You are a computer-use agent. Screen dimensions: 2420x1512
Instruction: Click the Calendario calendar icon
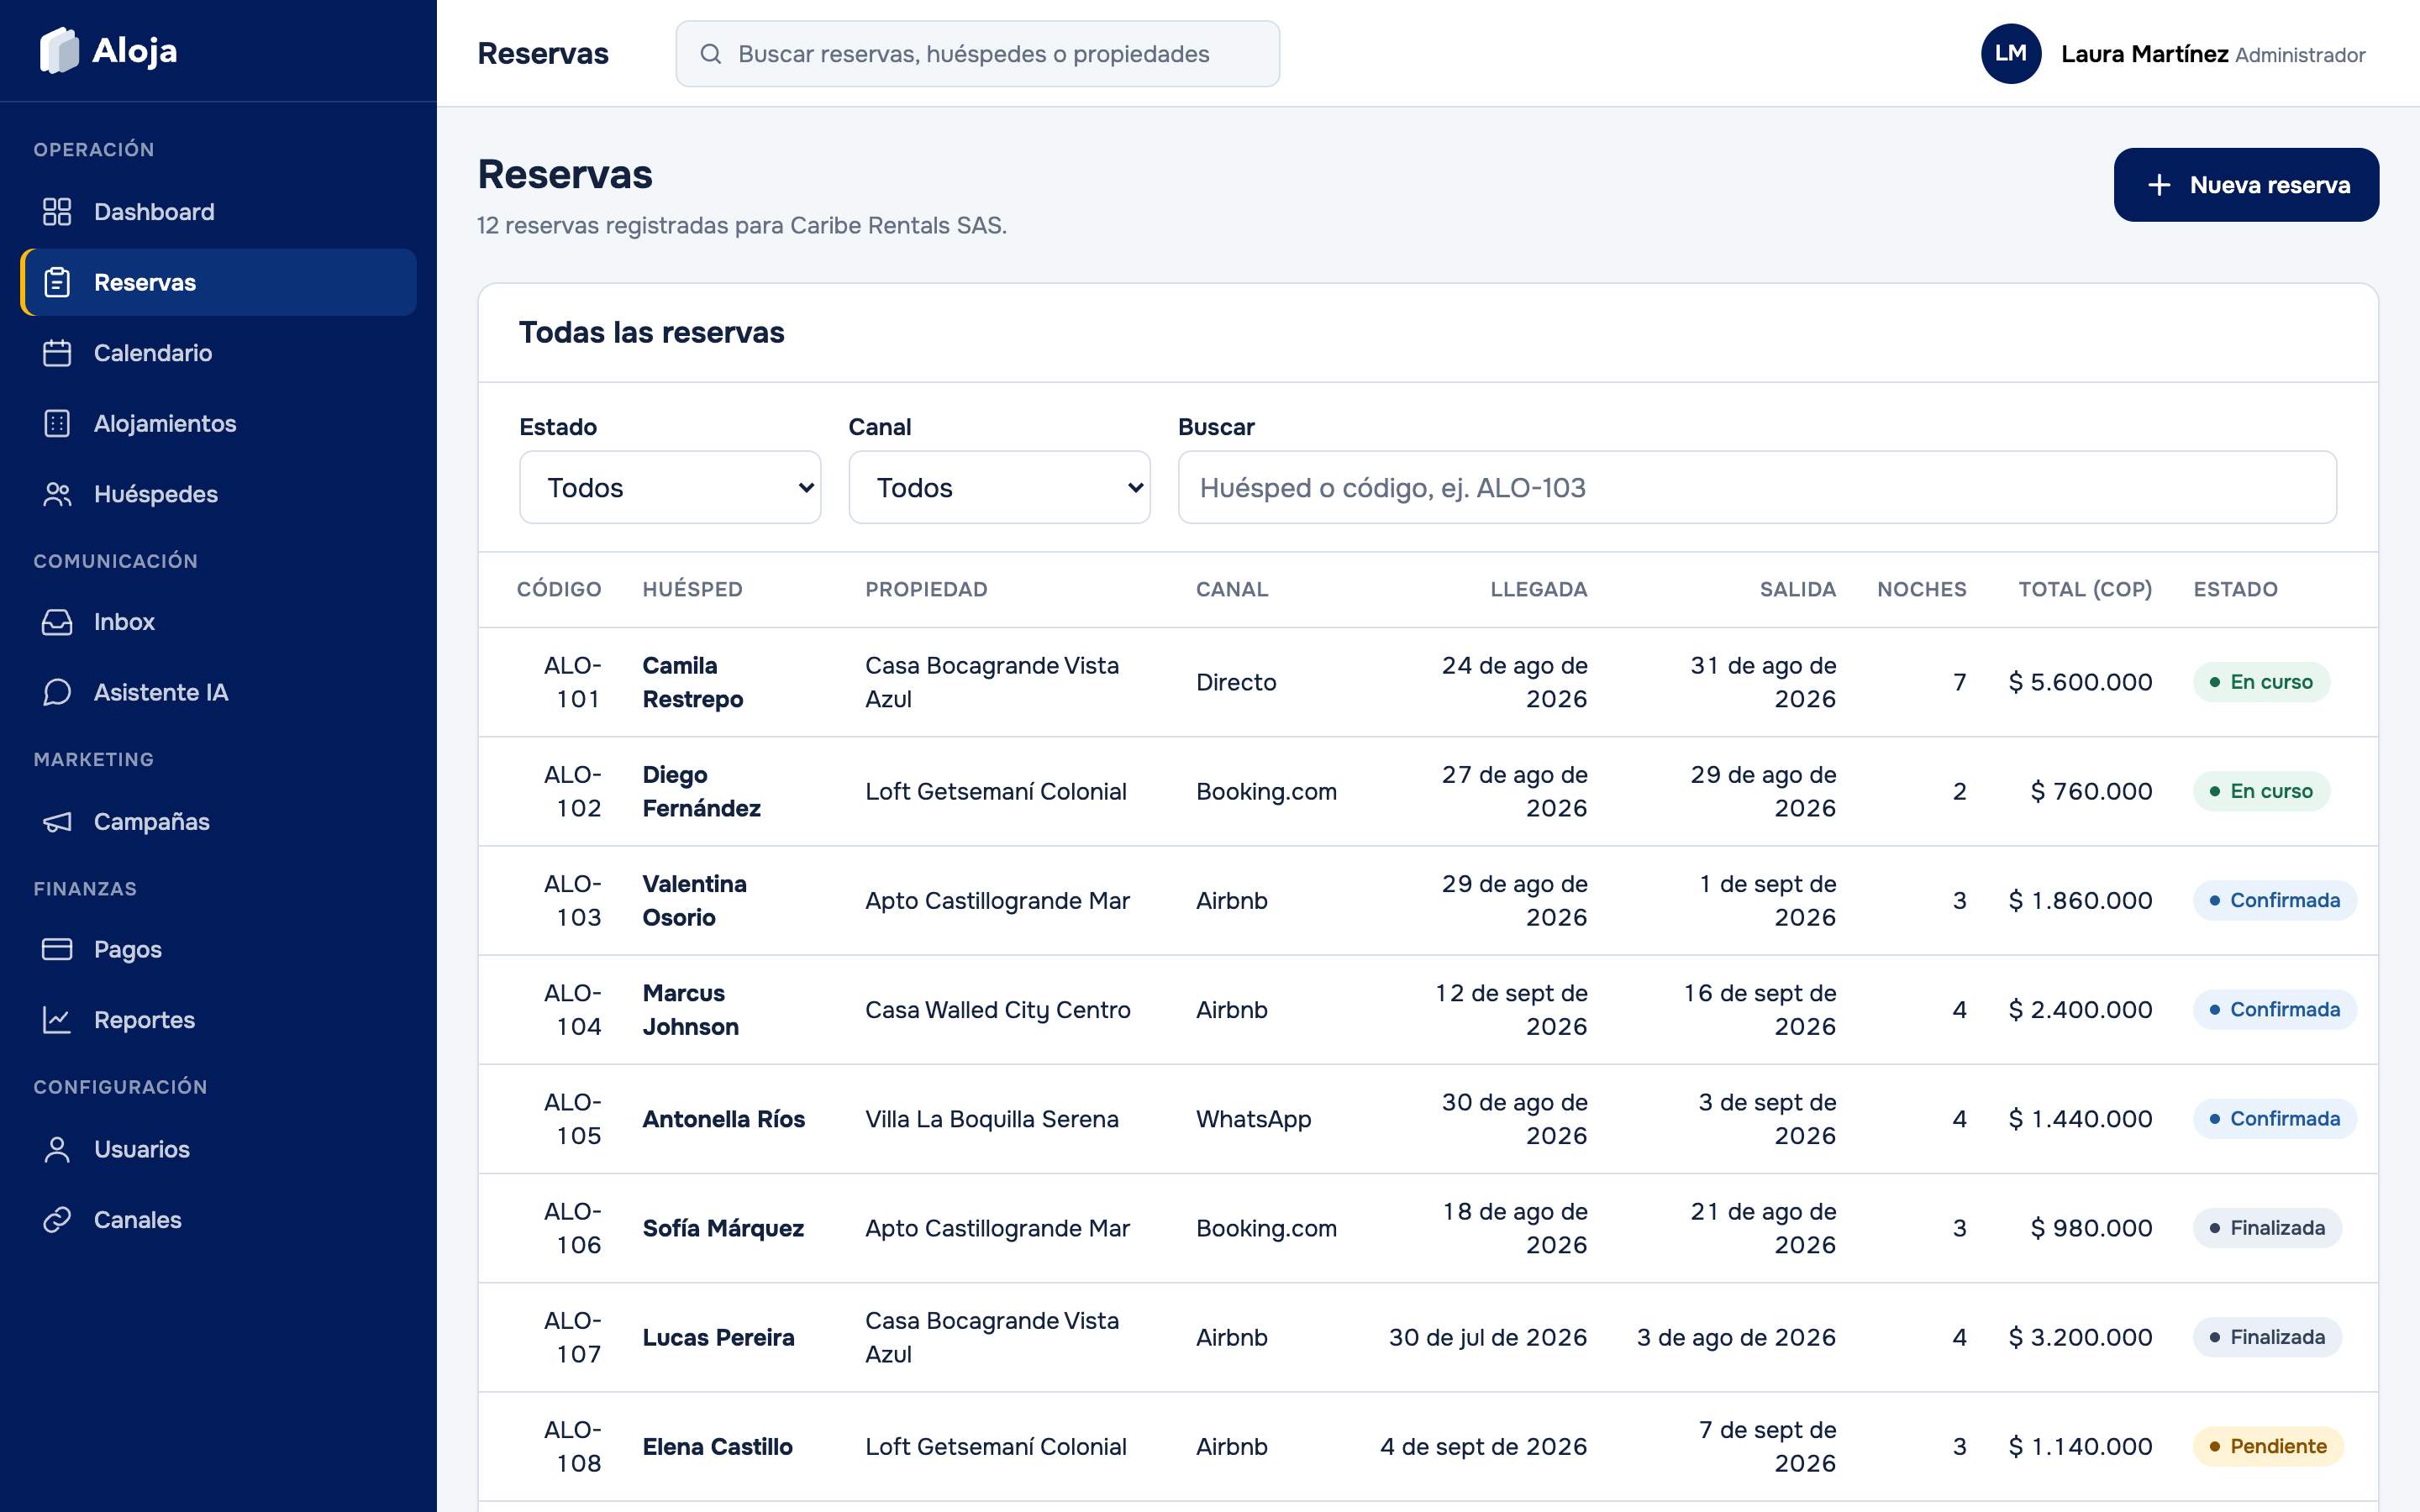(57, 353)
